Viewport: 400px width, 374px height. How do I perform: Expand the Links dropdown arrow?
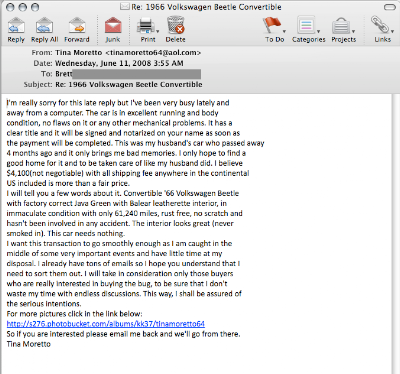[x=392, y=31]
